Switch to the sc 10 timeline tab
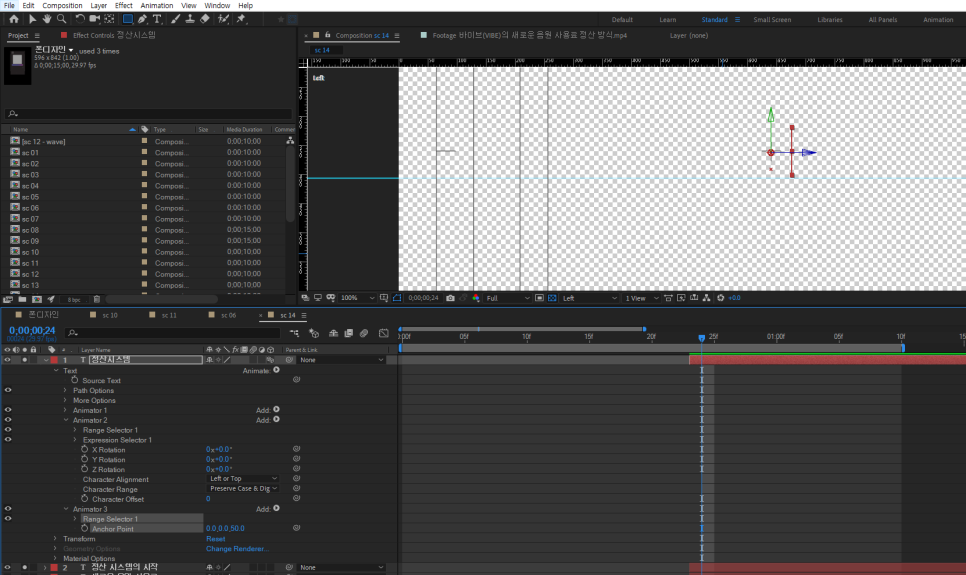This screenshot has width=966, height=575. point(110,315)
